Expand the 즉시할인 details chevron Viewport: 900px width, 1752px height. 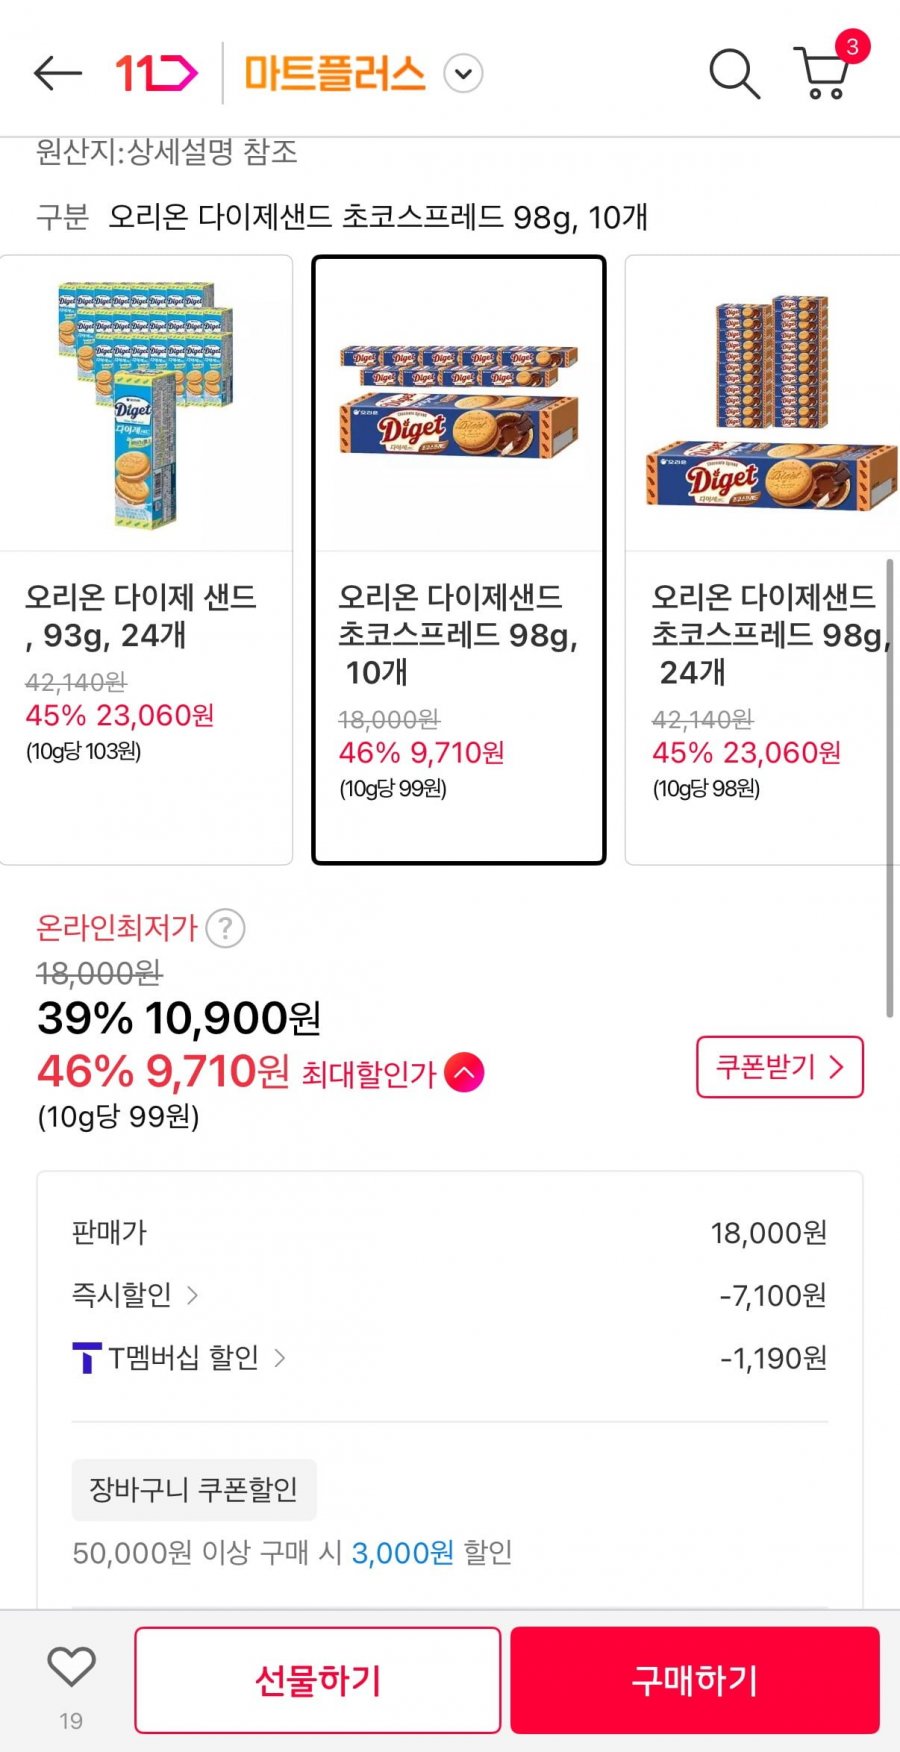192,1296
